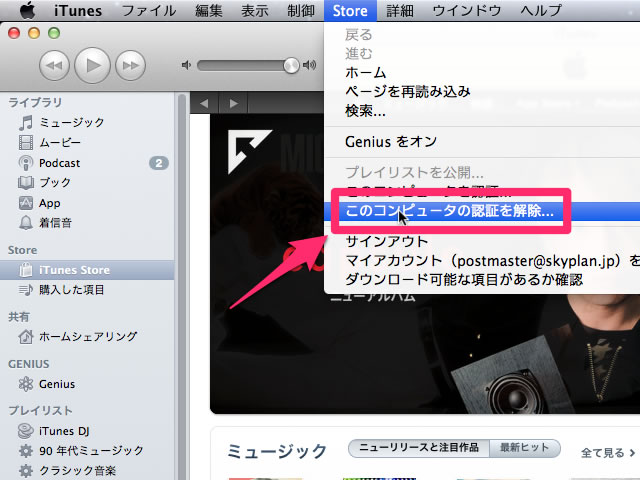
Task: Close the open Store menu in the menu bar
Action: point(350,11)
